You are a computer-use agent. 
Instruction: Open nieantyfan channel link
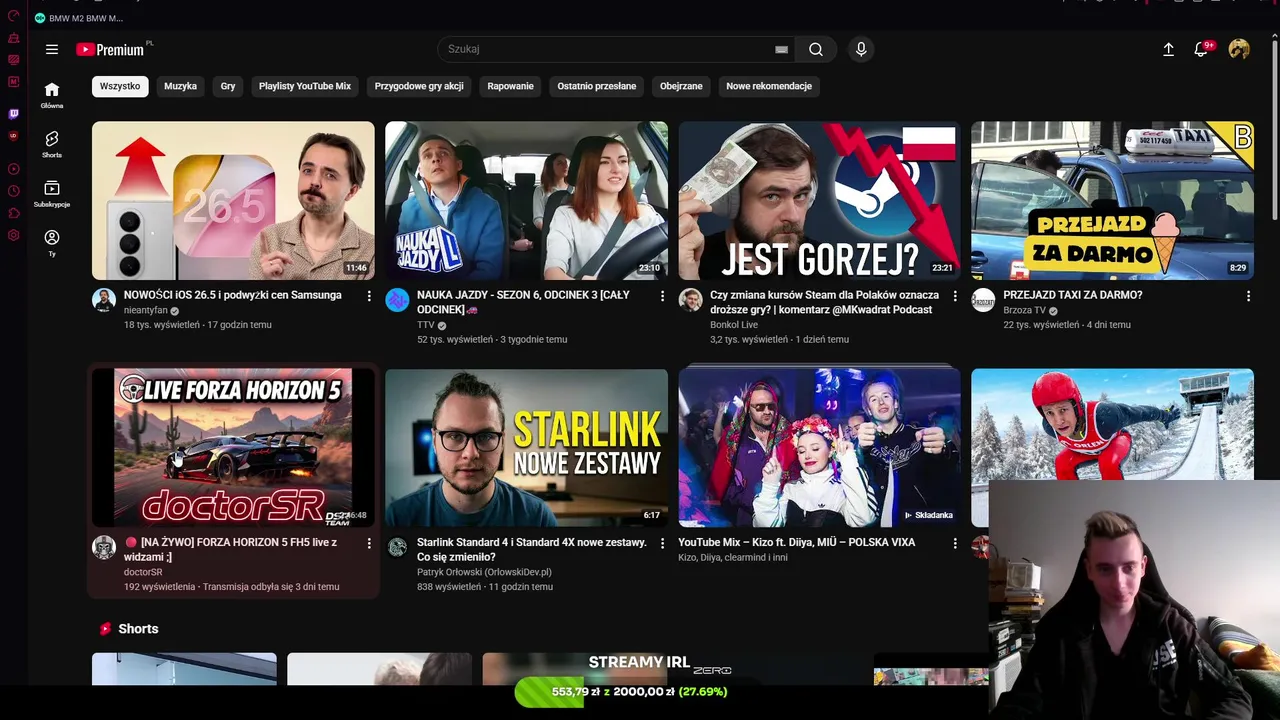click(x=146, y=310)
